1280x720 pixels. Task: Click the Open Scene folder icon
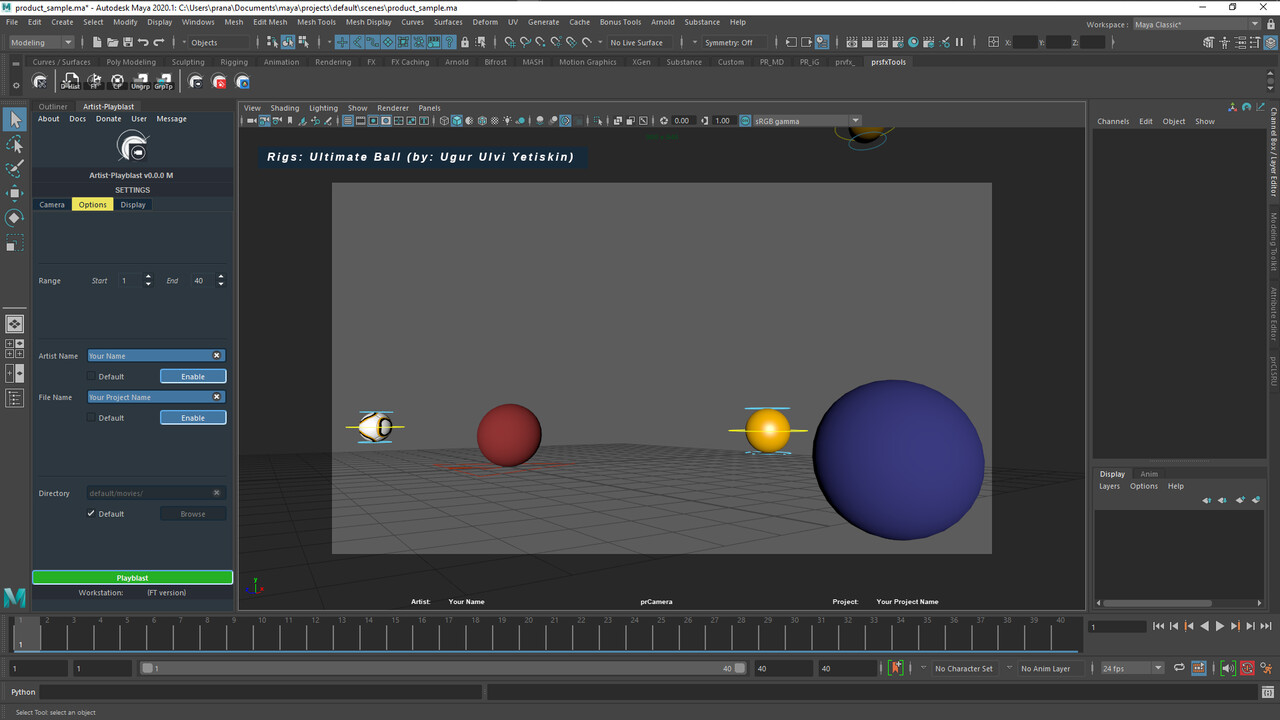[111, 42]
